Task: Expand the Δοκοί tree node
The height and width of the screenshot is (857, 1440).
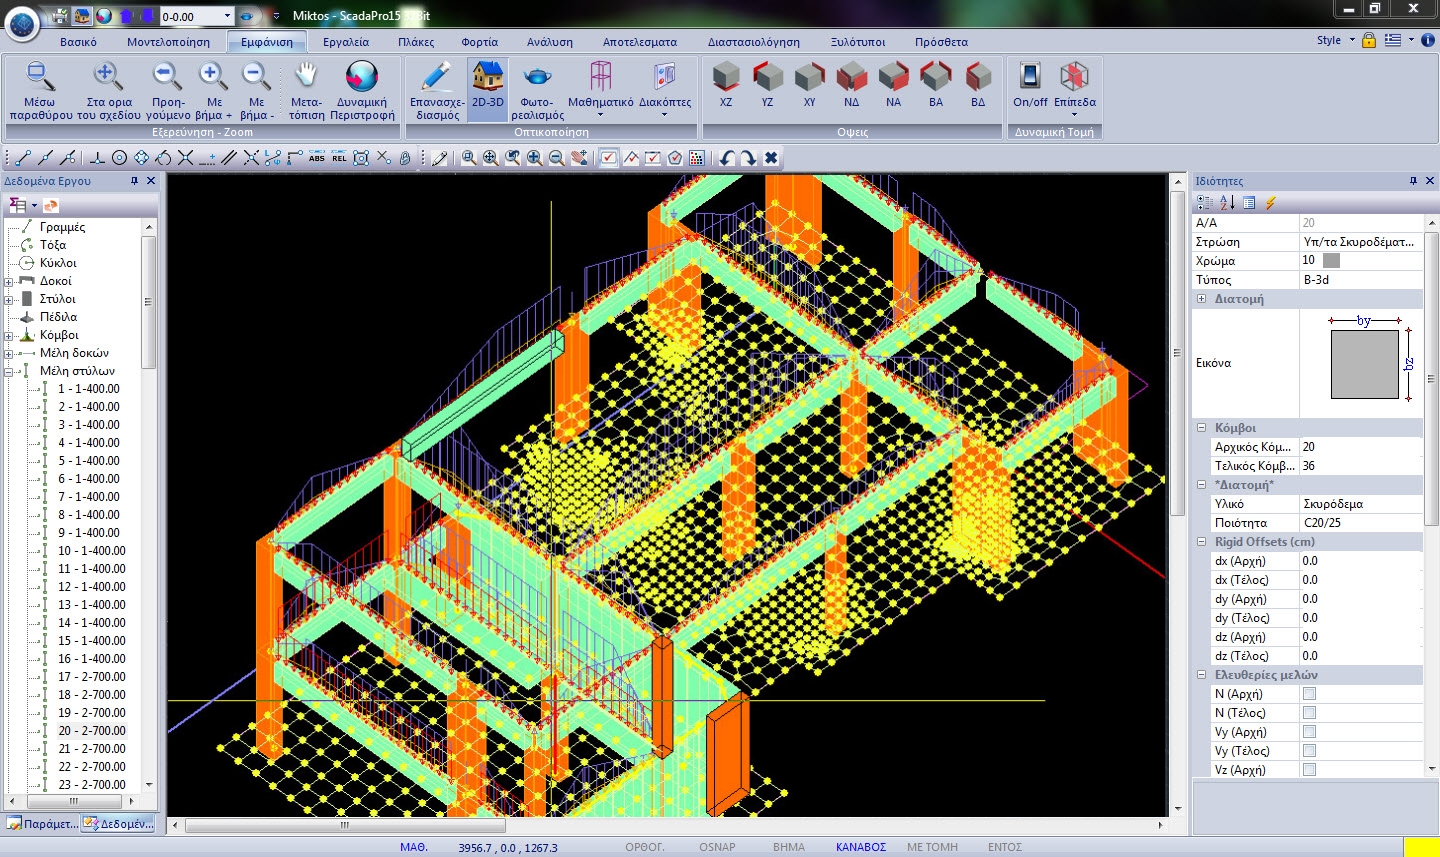Action: (x=9, y=281)
